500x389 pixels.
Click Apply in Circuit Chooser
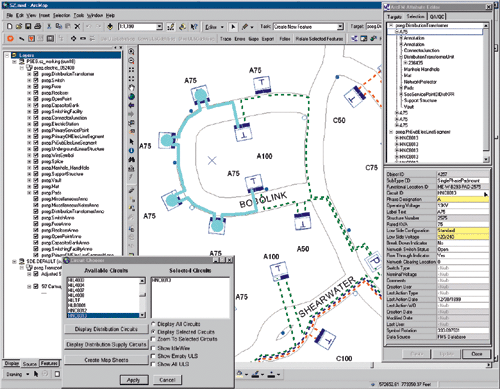click(x=133, y=380)
